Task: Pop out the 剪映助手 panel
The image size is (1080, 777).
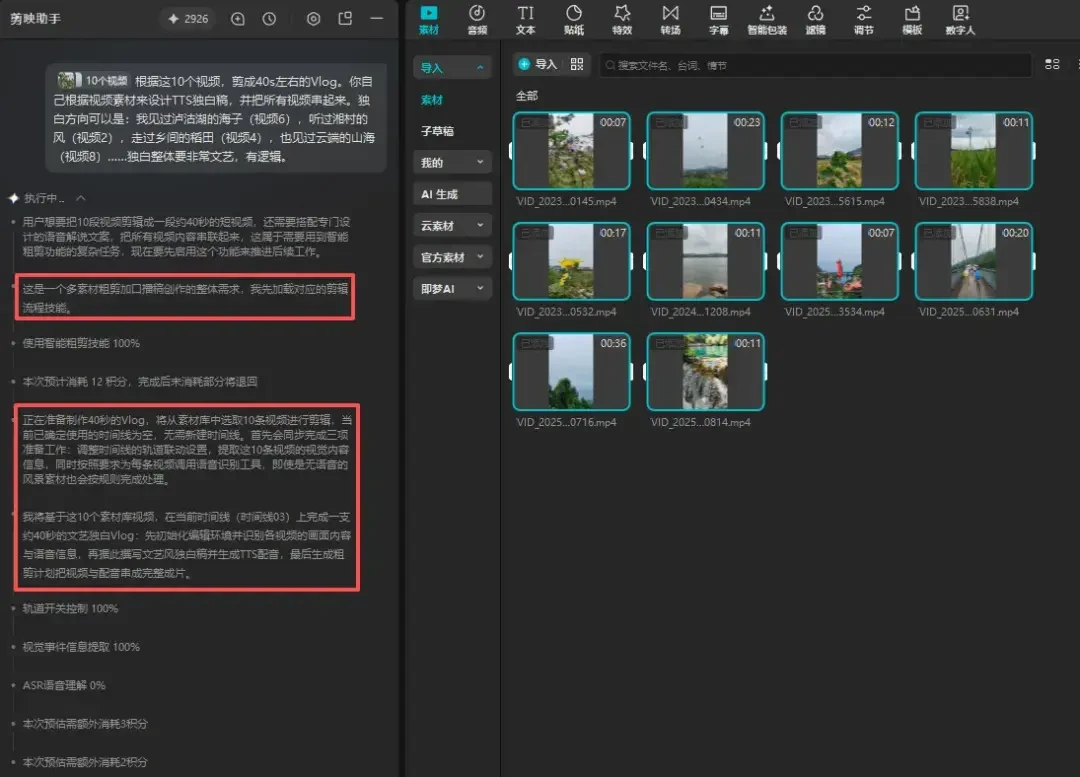Action: tap(345, 19)
